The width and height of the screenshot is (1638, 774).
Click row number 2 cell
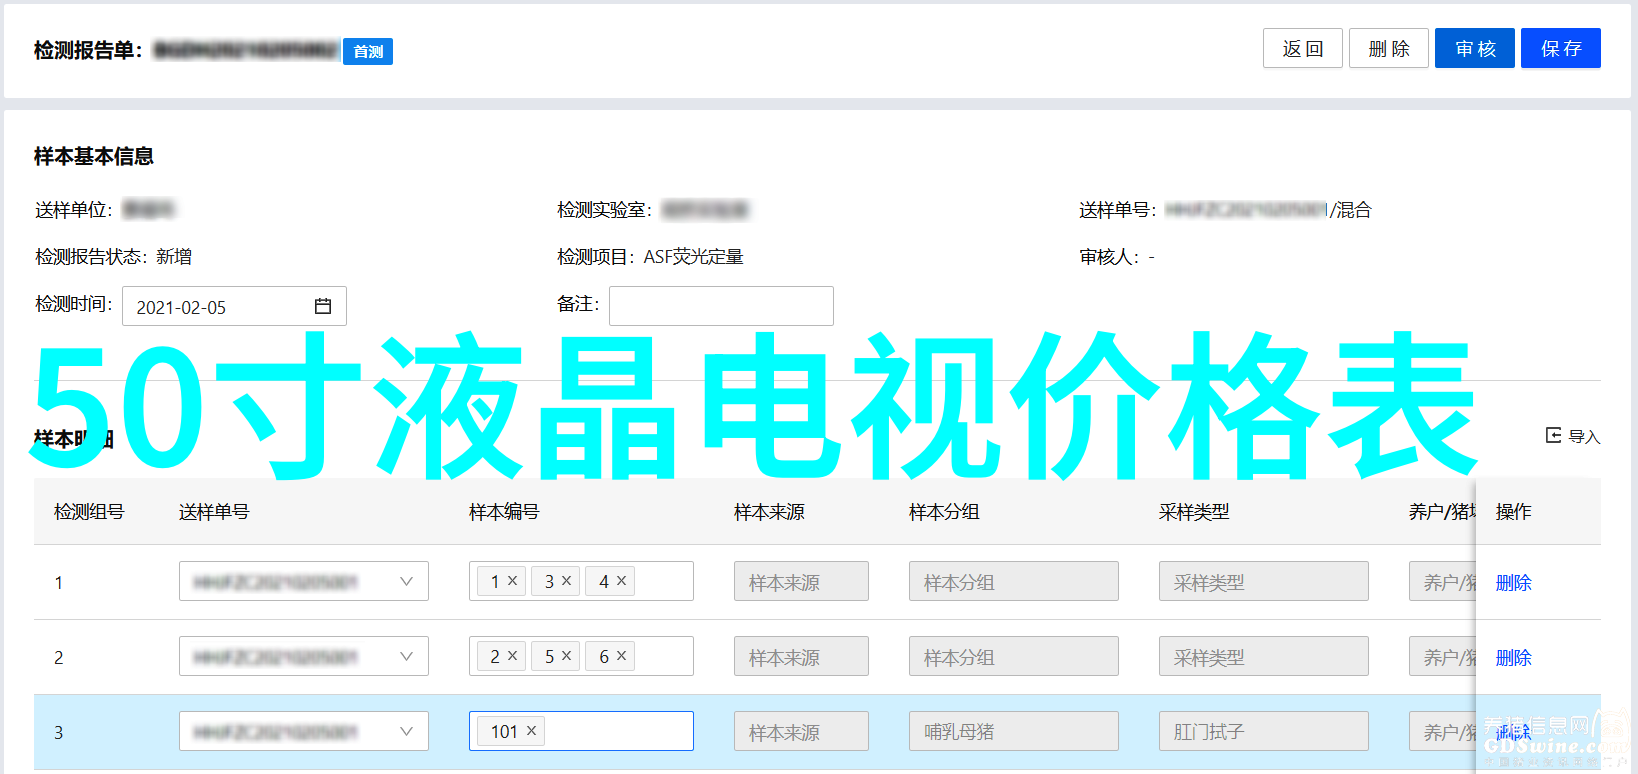58,657
